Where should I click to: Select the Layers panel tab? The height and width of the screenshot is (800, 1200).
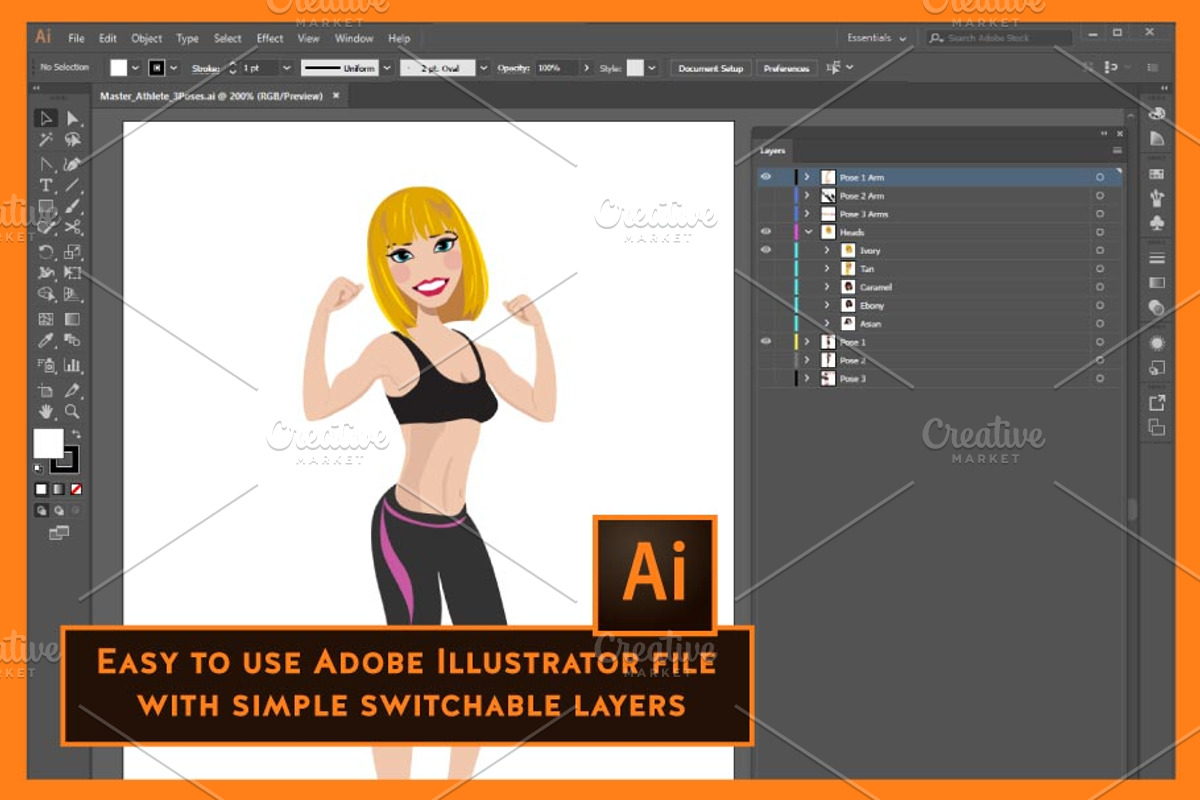[x=773, y=151]
